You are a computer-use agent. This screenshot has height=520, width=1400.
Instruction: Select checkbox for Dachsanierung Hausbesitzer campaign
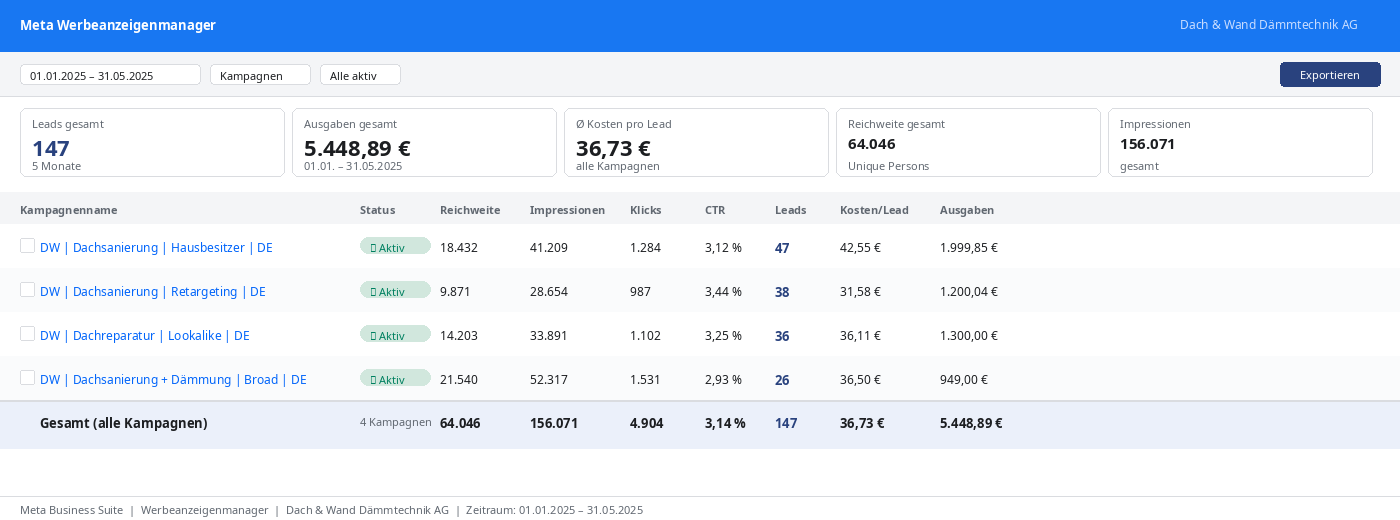[27, 246]
